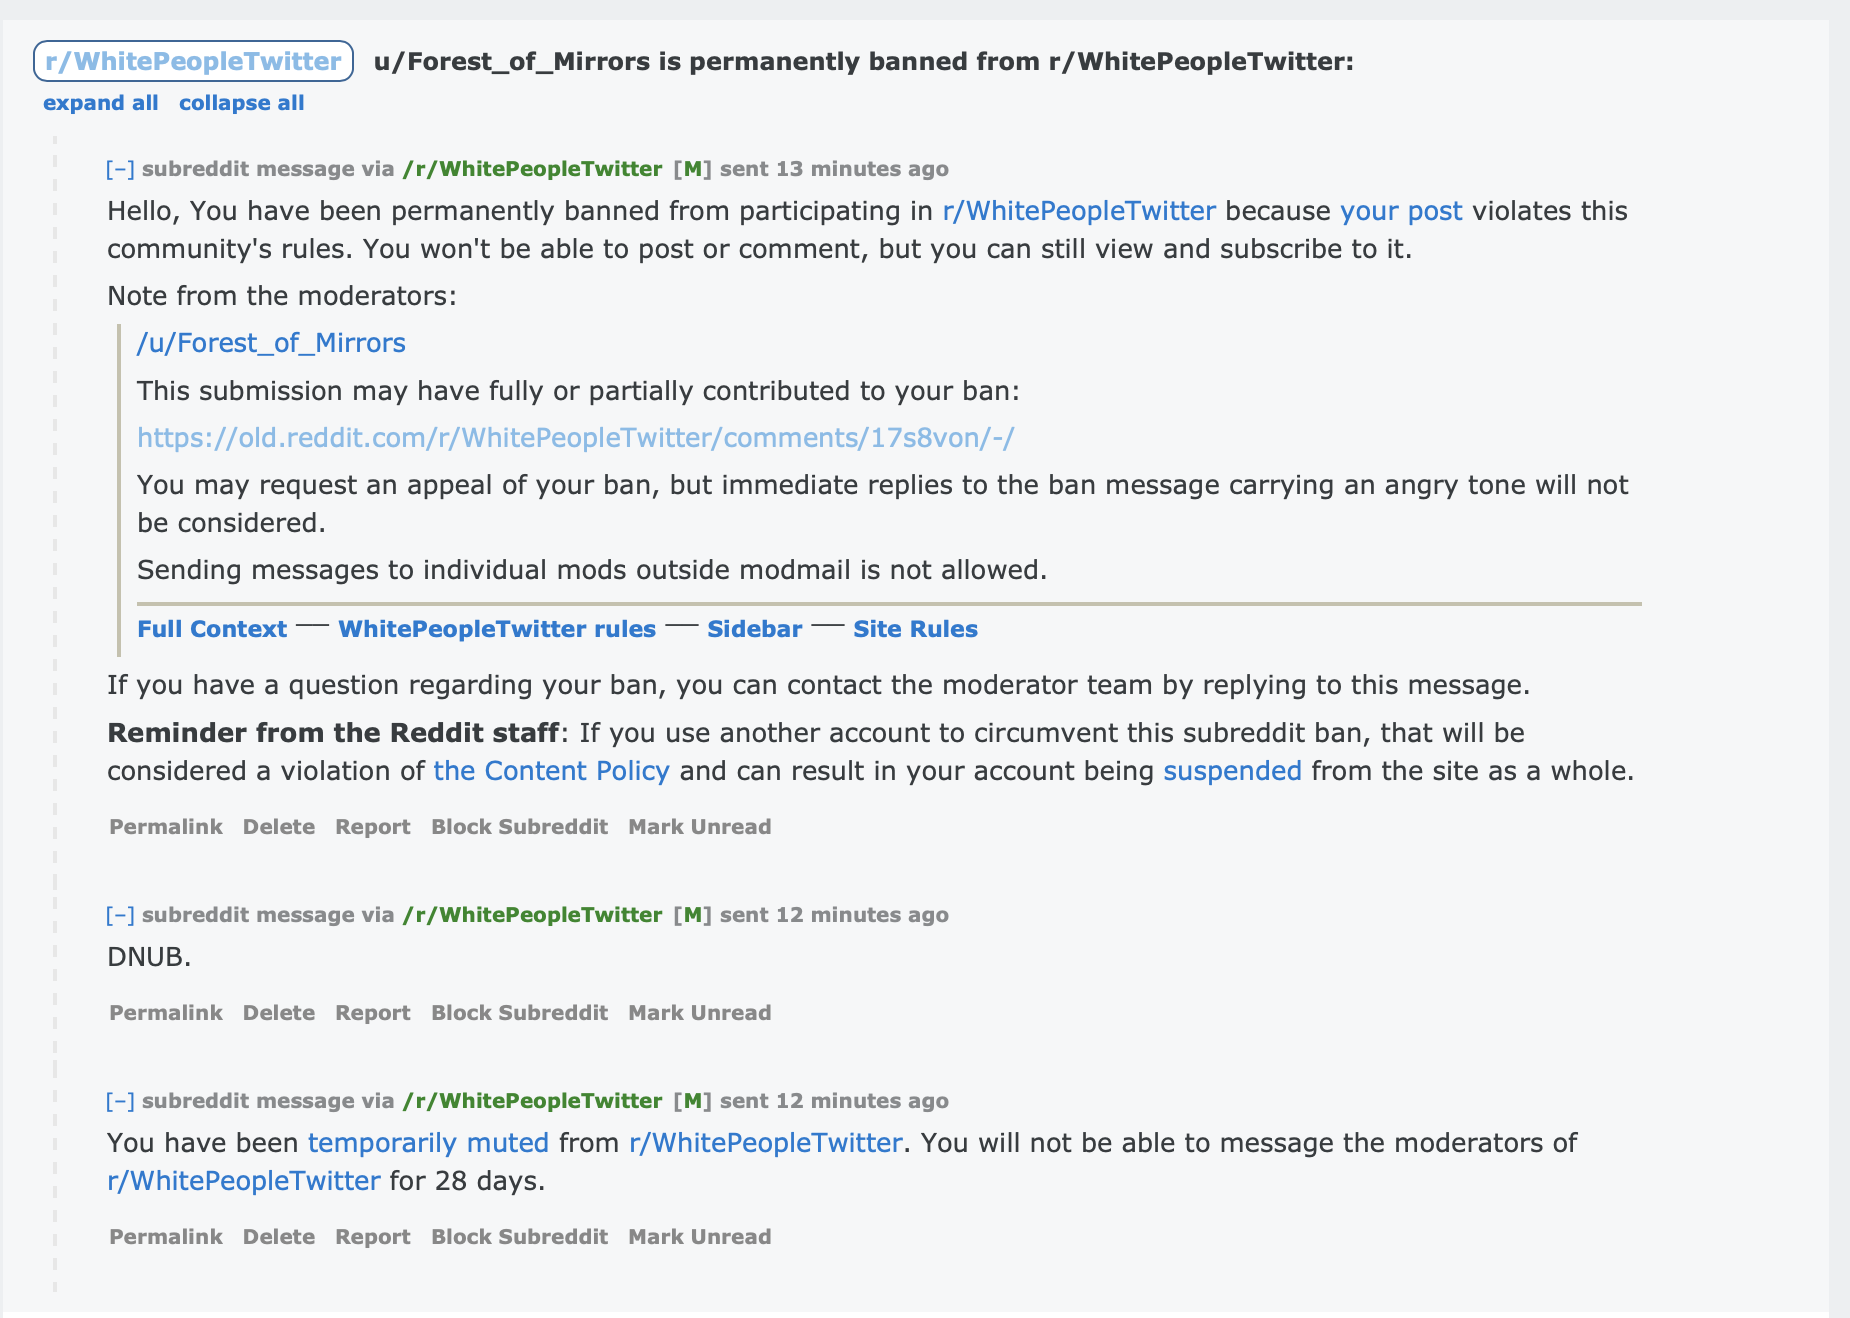
Task: Open the 'your post' link
Action: pyautogui.click(x=1400, y=211)
